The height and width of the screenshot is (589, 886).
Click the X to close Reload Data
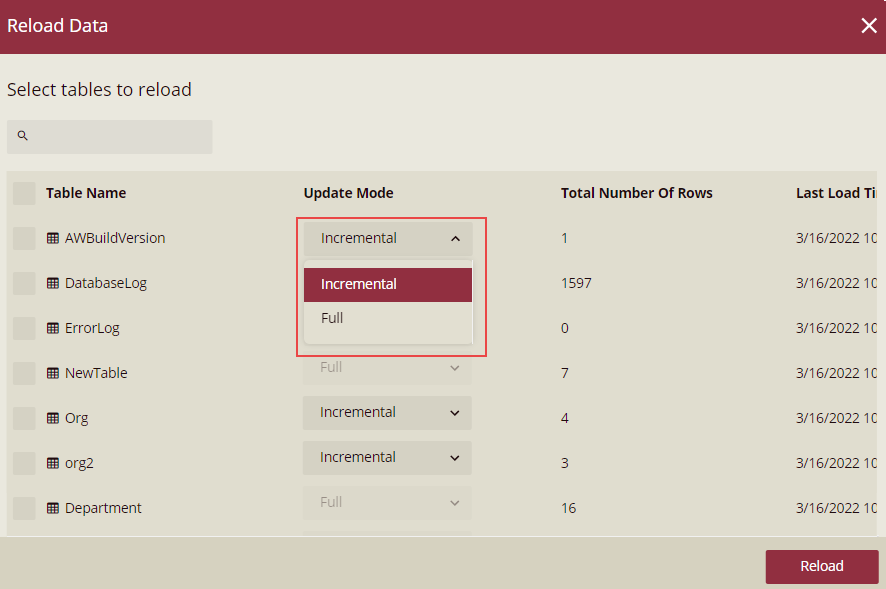[x=868, y=26]
